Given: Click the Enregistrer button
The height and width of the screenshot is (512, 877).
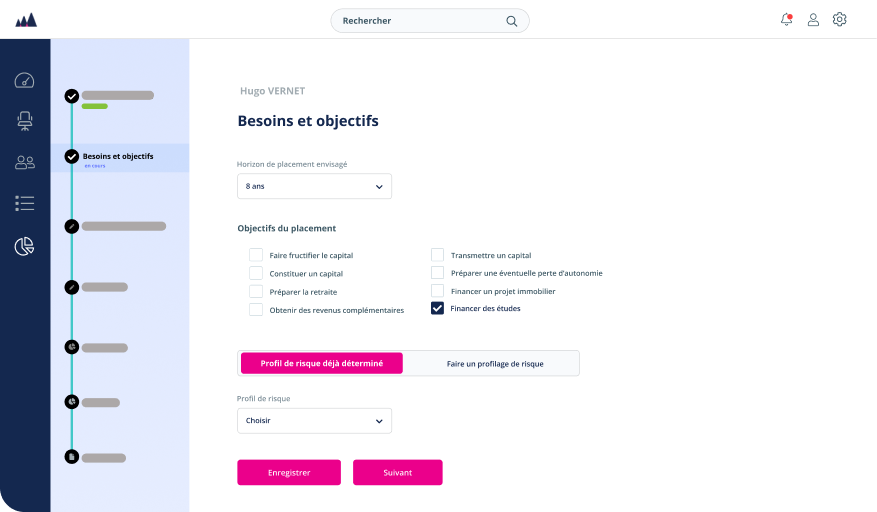Looking at the screenshot, I should tap(289, 472).
